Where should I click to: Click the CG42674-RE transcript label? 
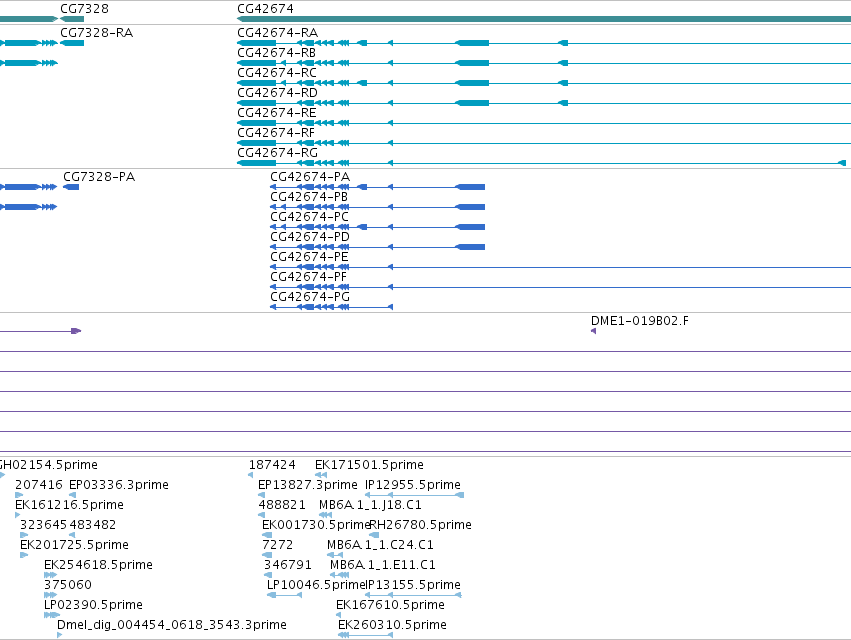277,113
